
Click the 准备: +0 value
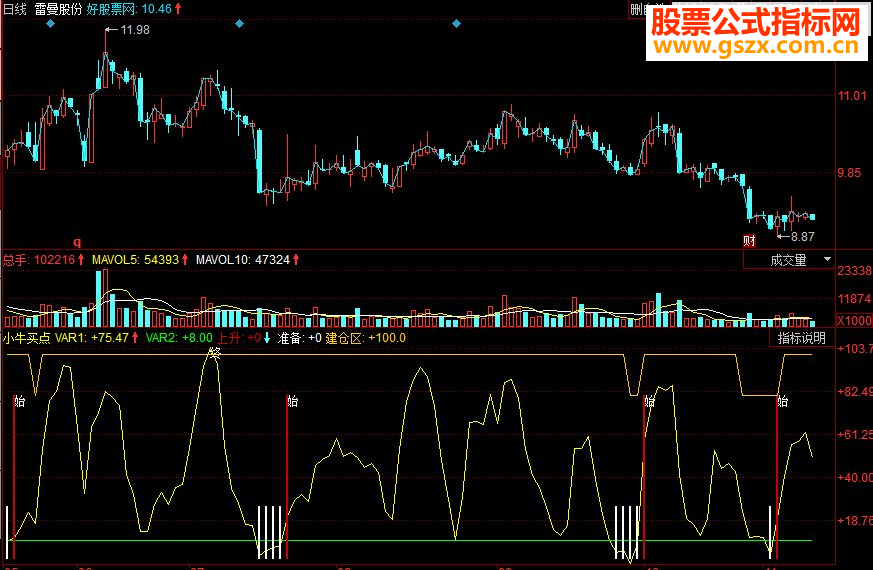300,338
